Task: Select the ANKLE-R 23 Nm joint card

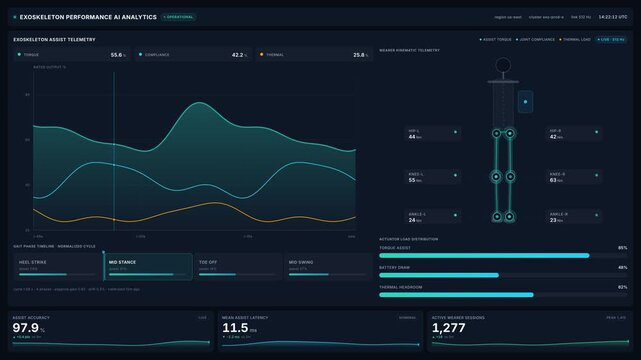Action: coord(574,217)
